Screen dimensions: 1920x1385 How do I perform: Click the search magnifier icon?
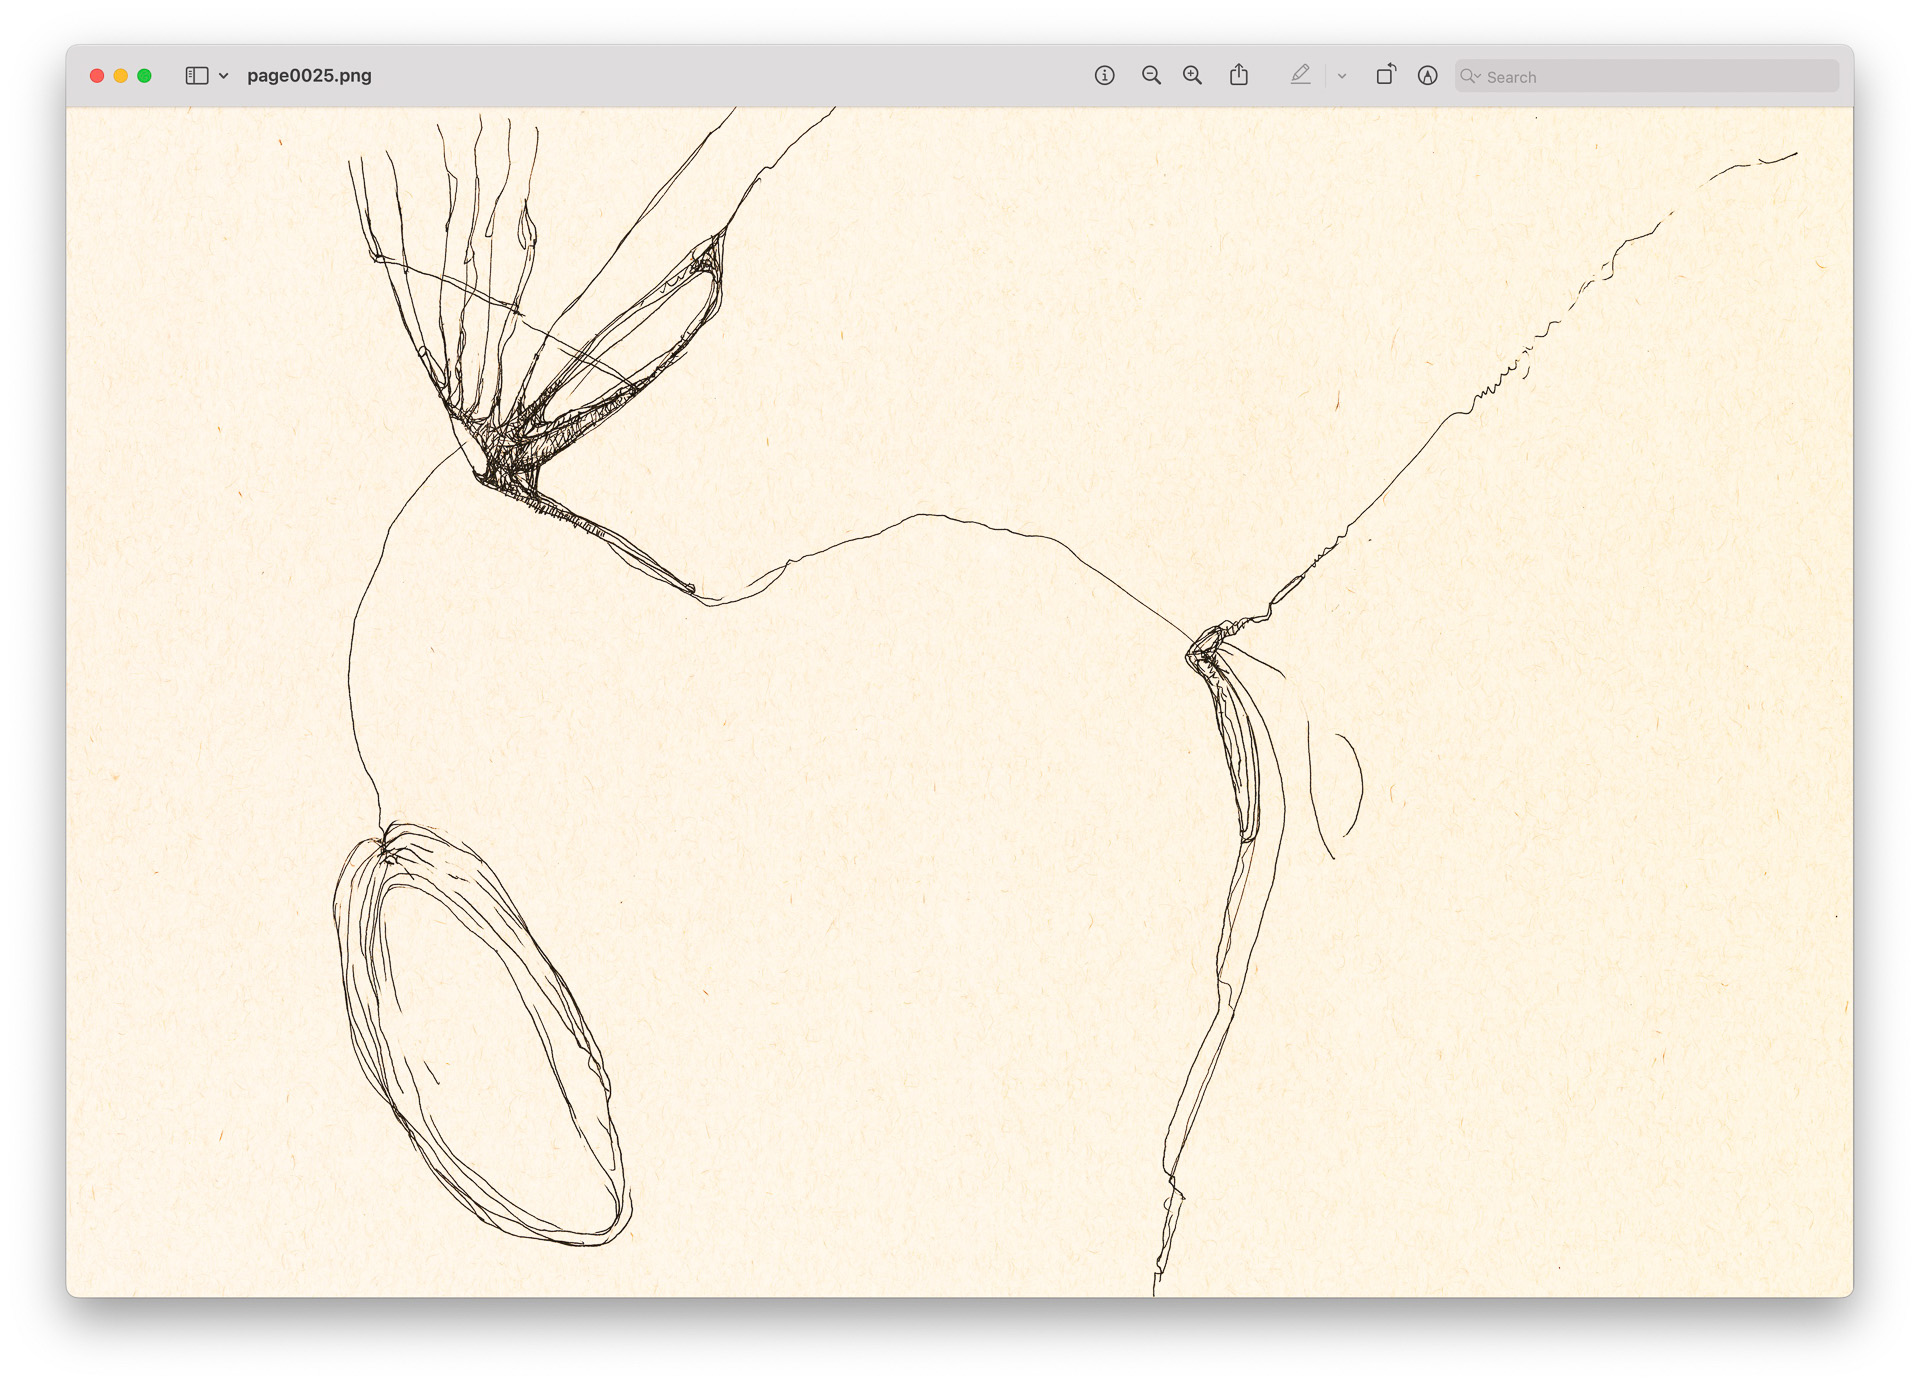pyautogui.click(x=1469, y=76)
